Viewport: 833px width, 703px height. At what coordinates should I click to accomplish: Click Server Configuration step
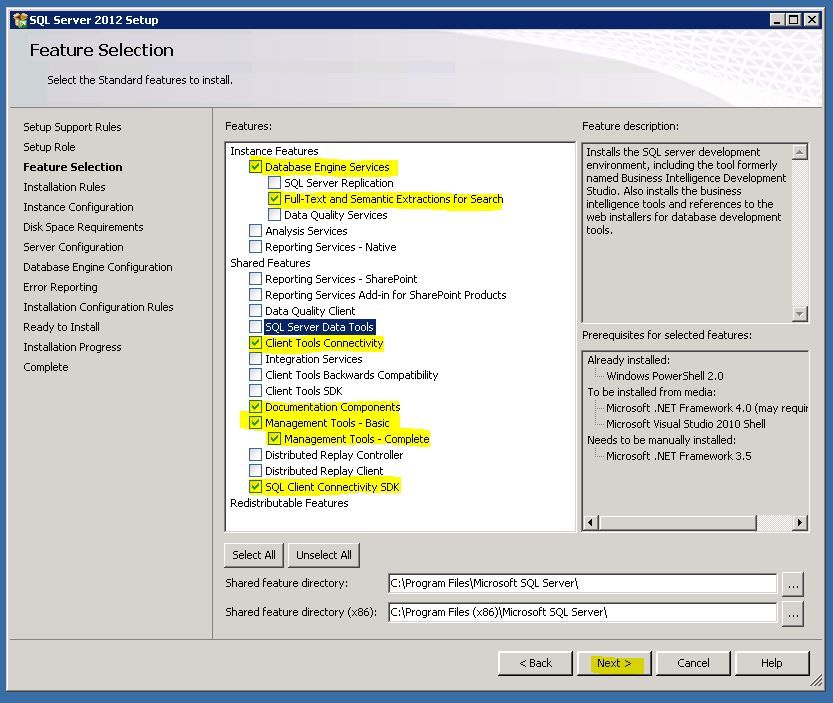pos(73,247)
